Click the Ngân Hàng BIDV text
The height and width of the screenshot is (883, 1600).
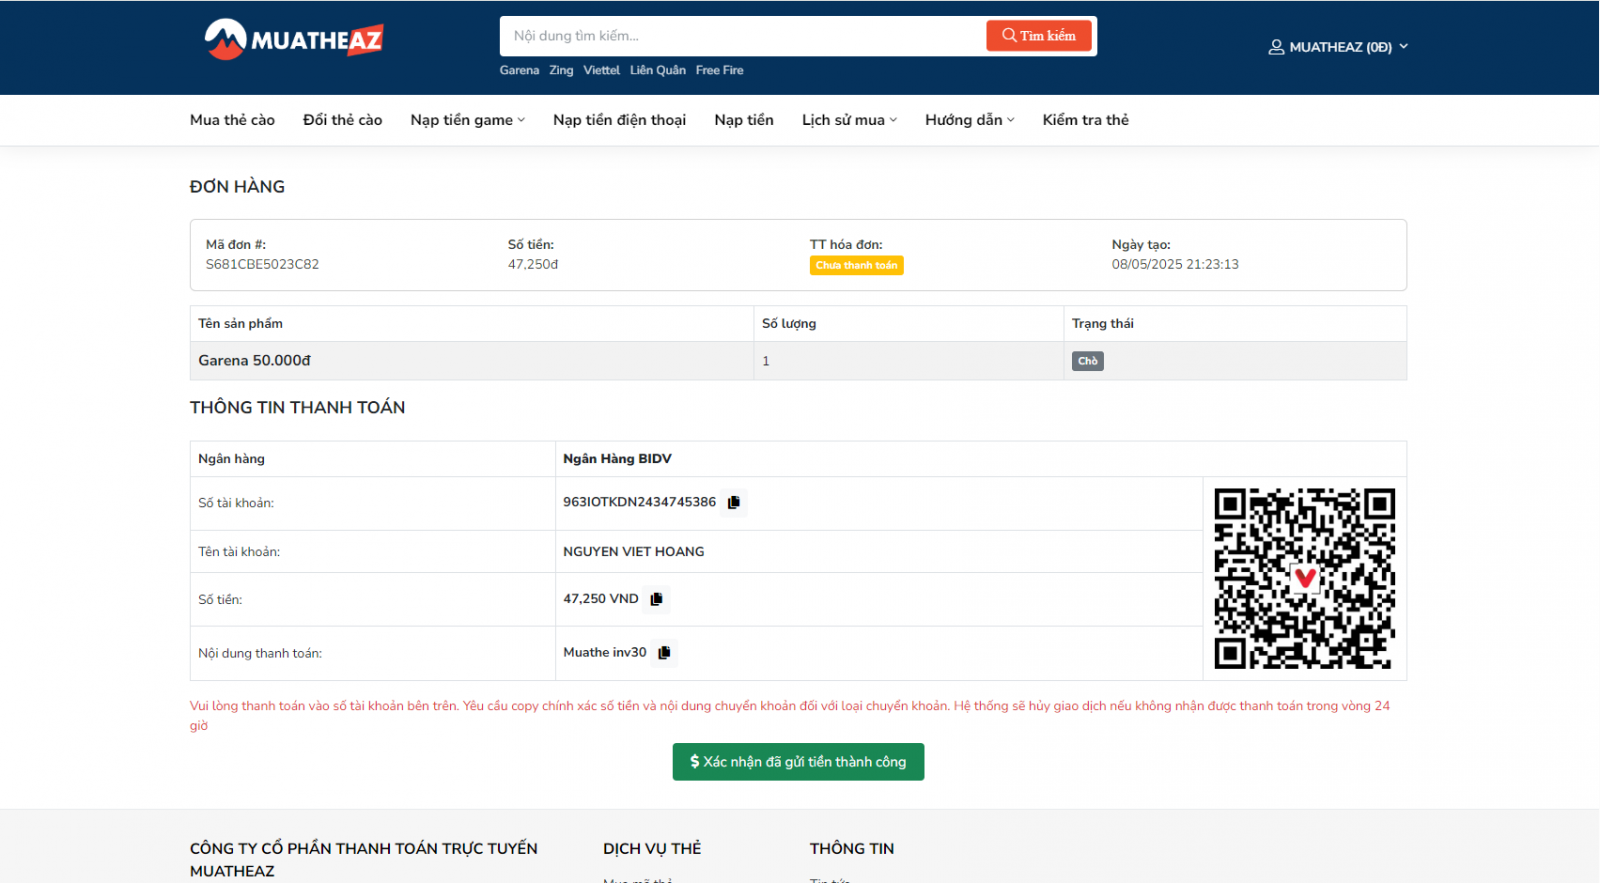617,459
